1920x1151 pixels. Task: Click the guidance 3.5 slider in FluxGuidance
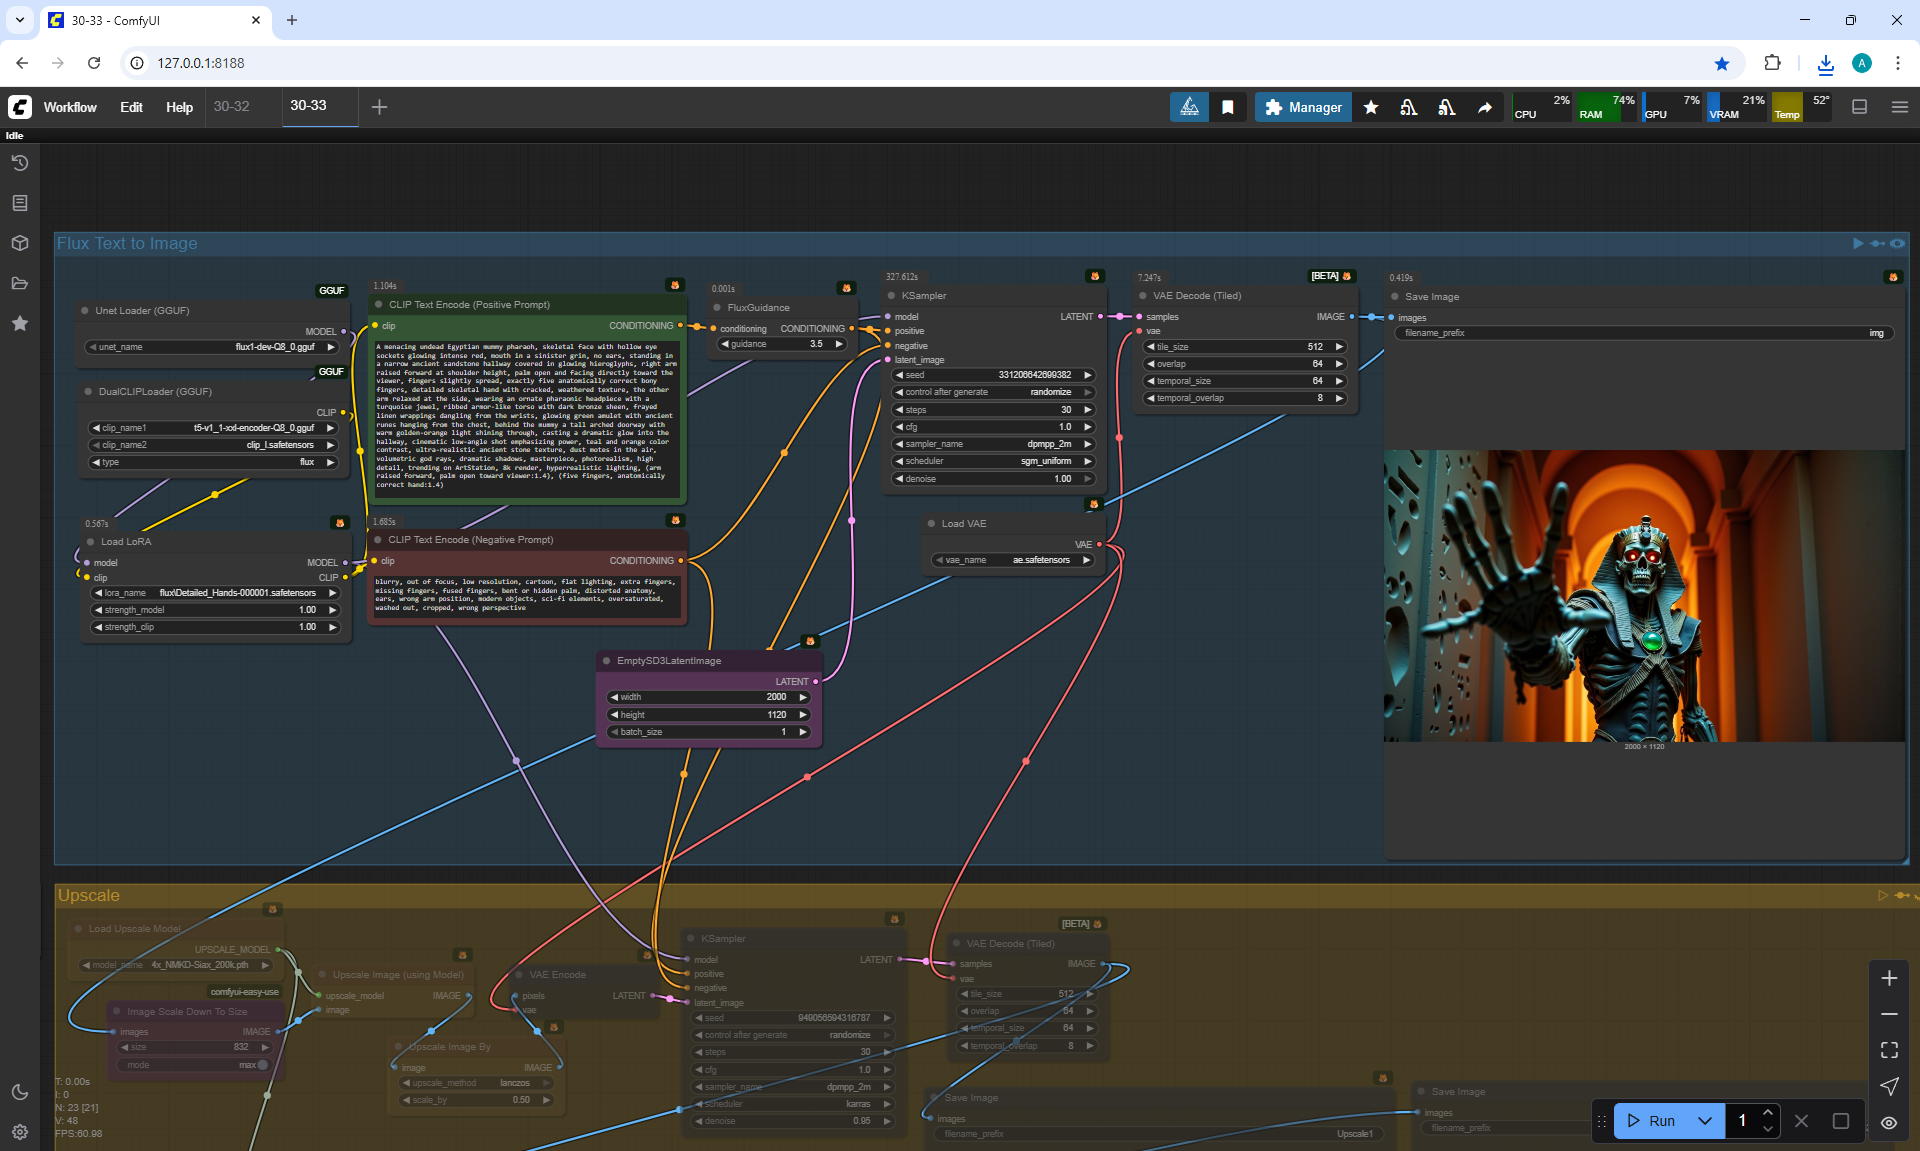pos(783,344)
